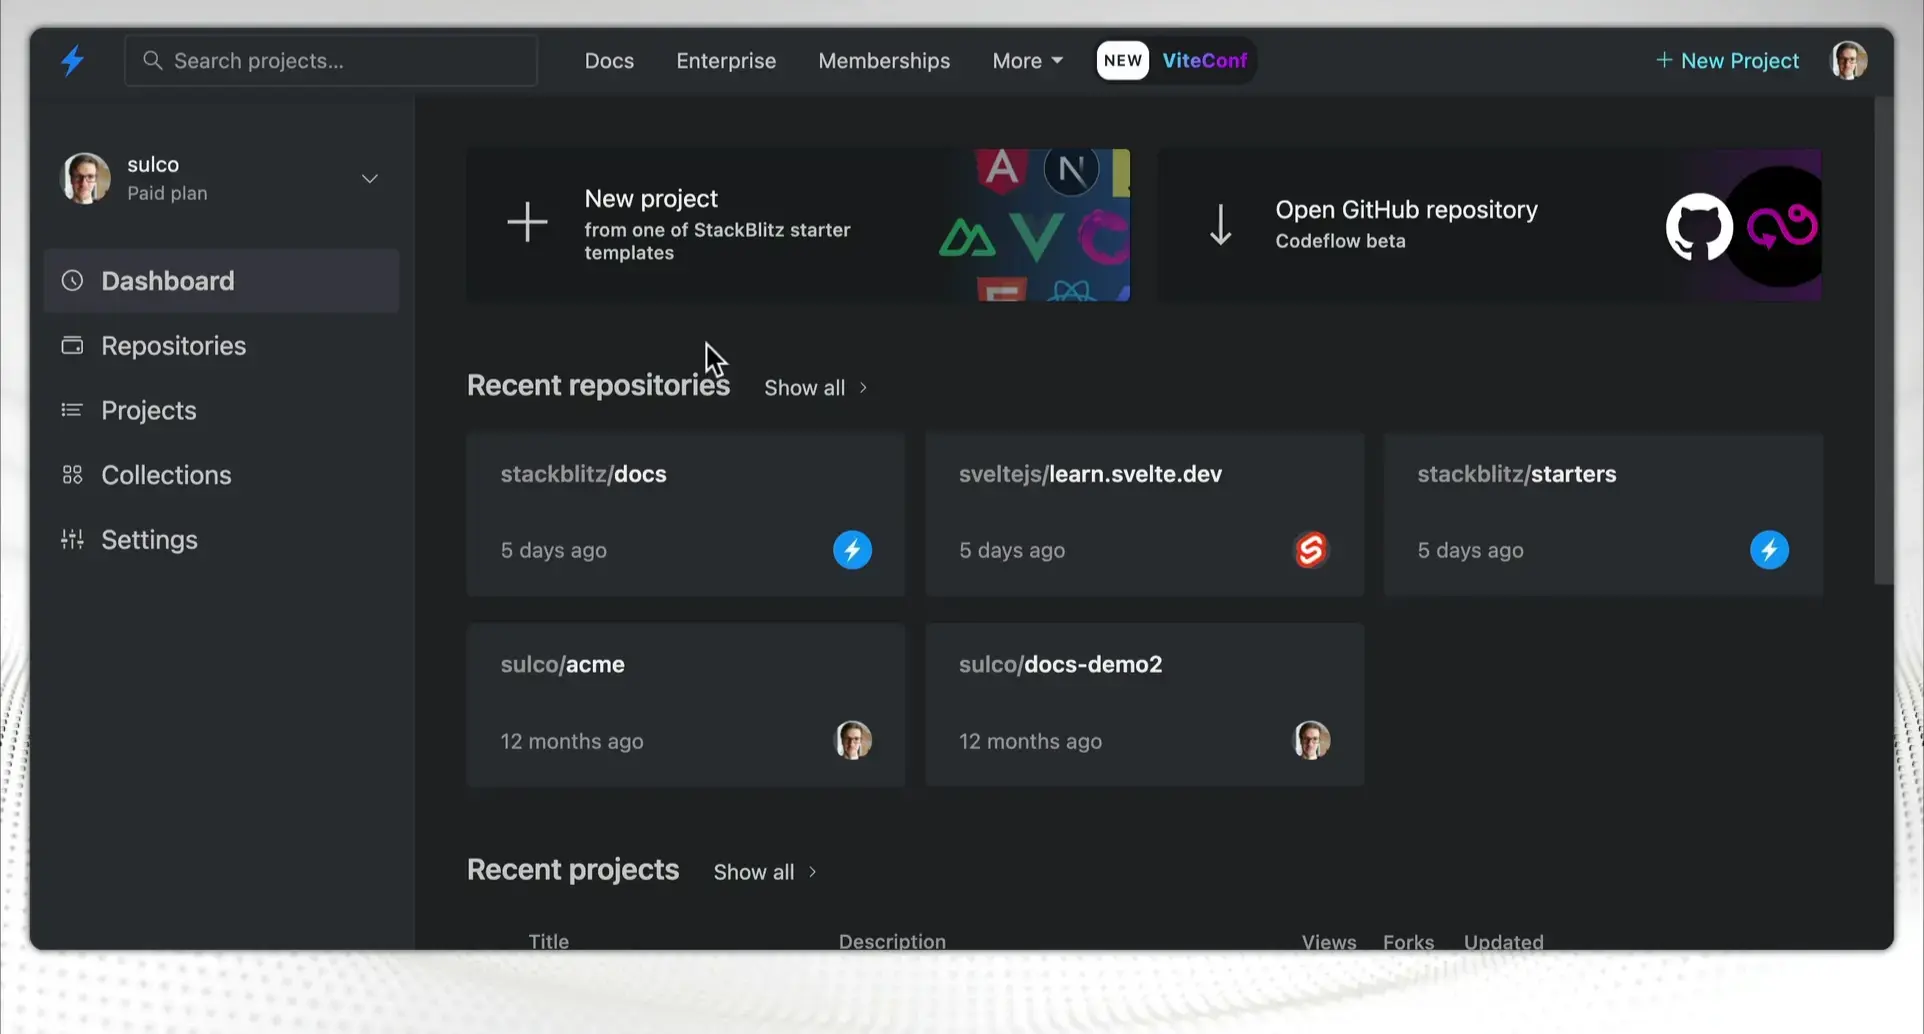Focus the Search projects input field
Screen dimensions: 1924x1034
[x=330, y=61]
